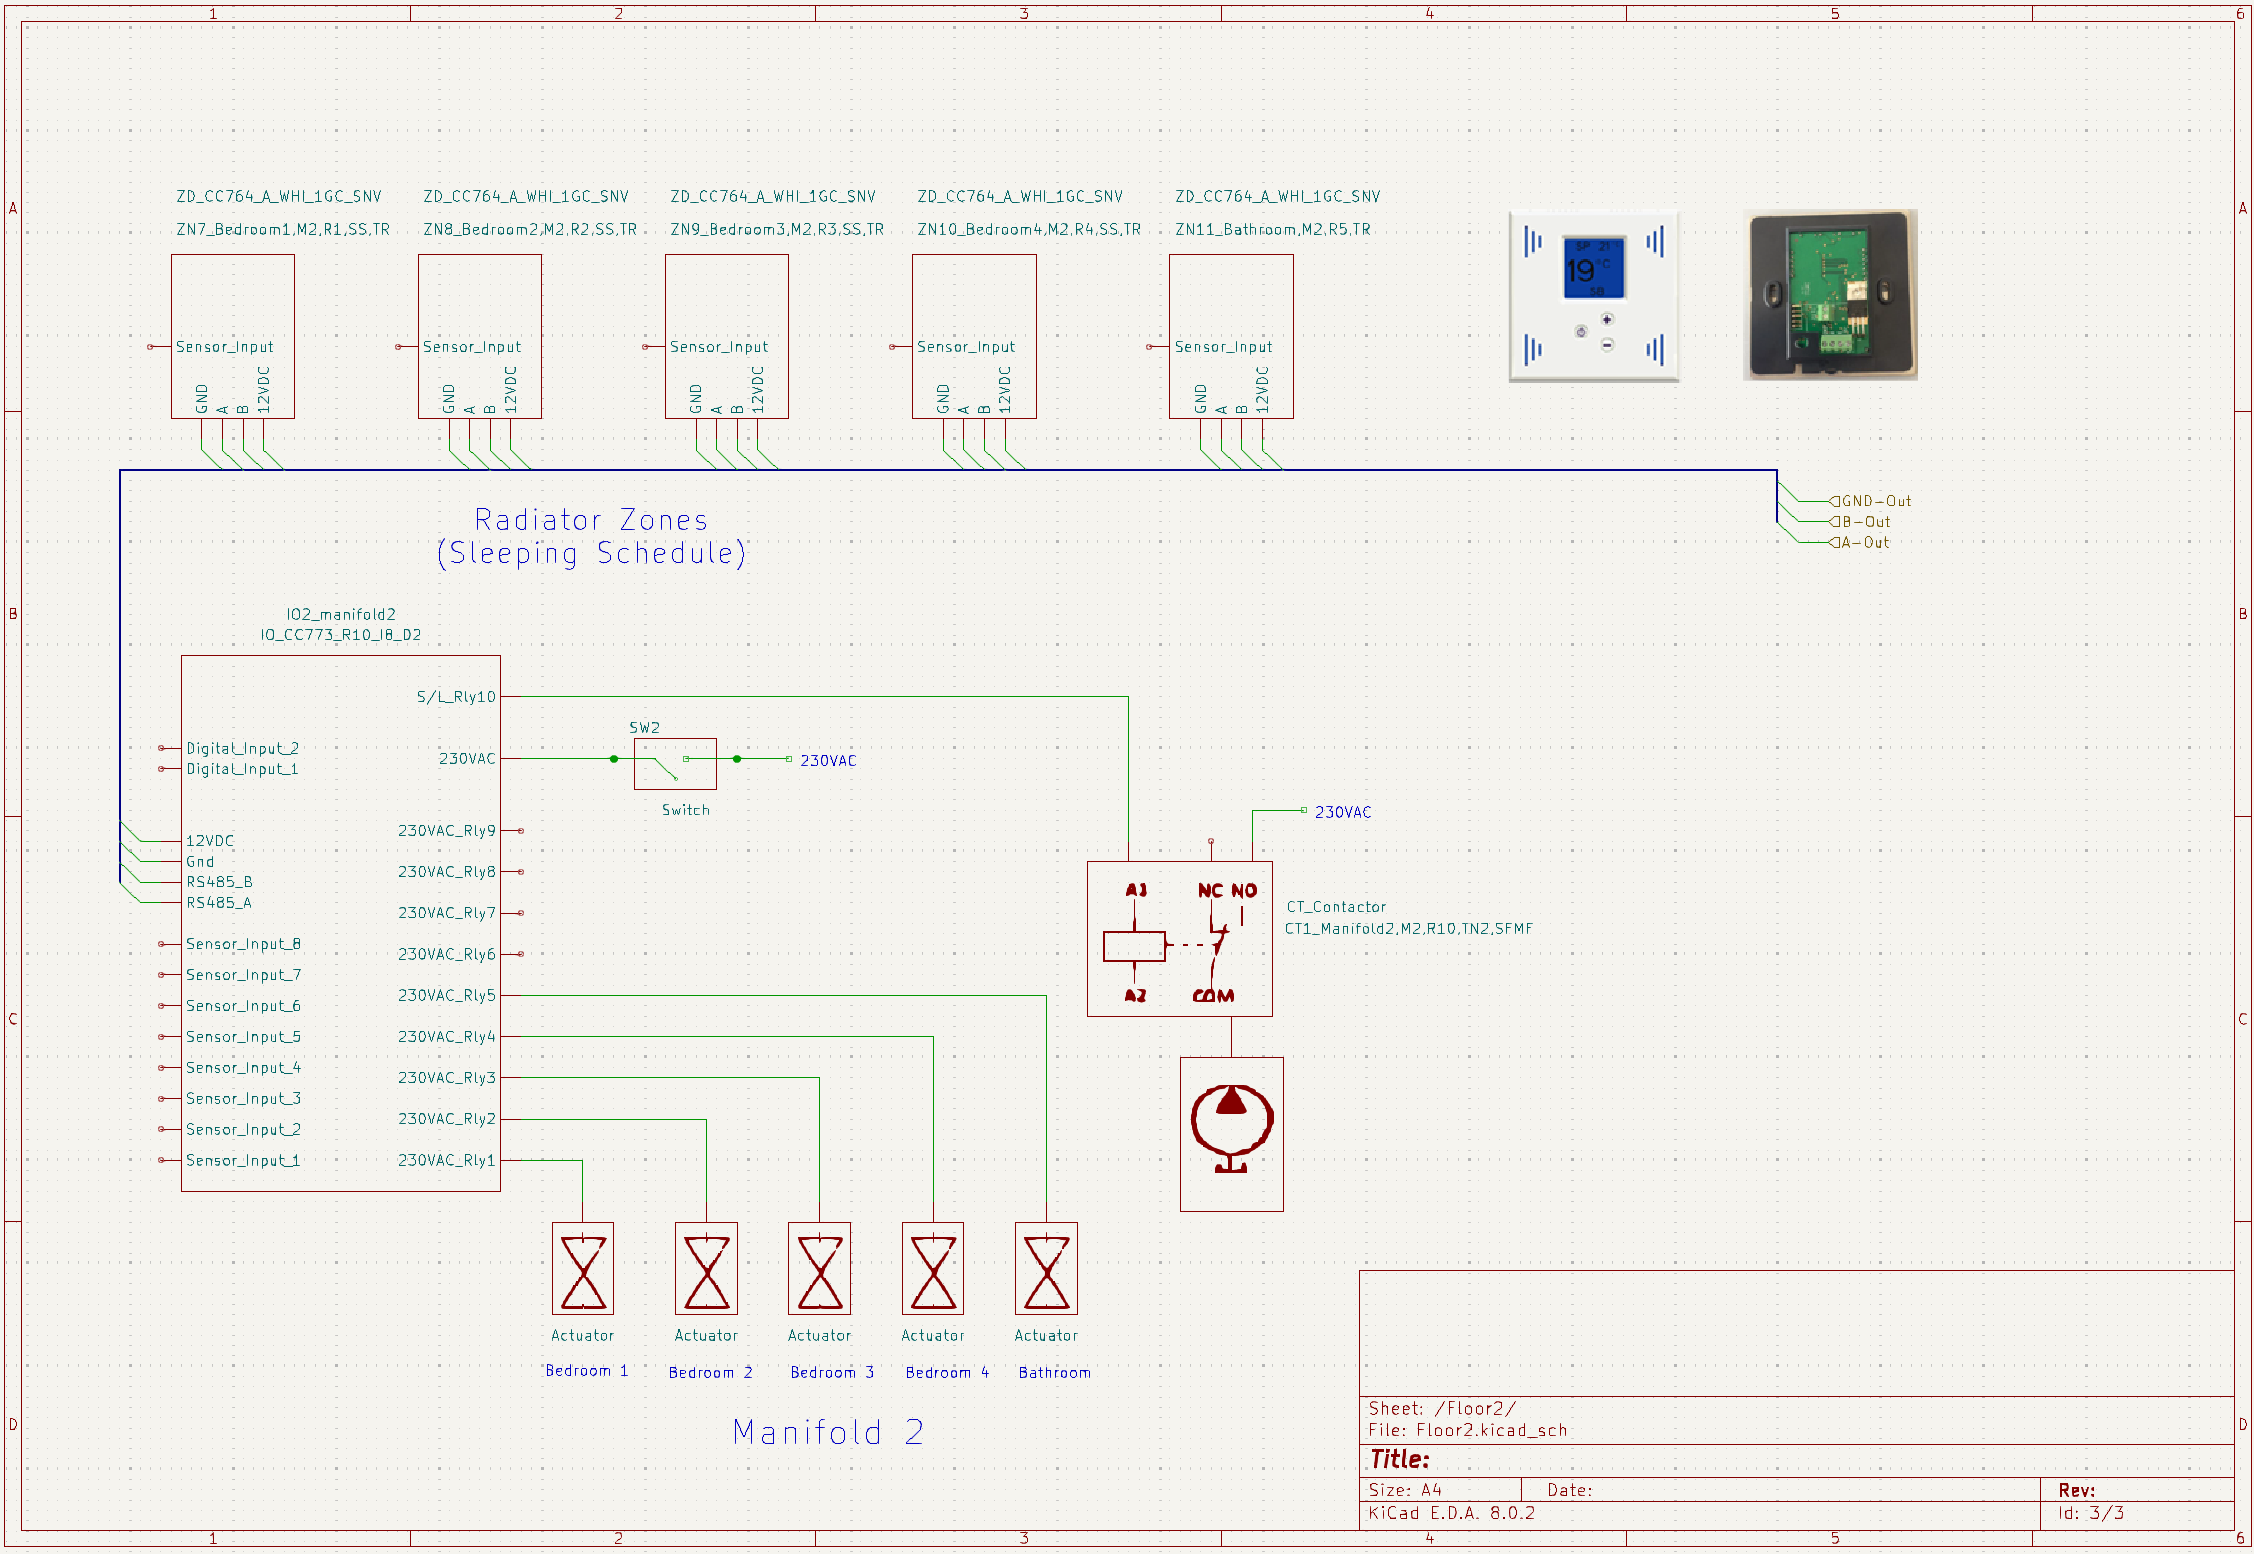Select the 230VAC_Rly5 pin label
Screen dimensions: 2254x1554
(x=446, y=995)
